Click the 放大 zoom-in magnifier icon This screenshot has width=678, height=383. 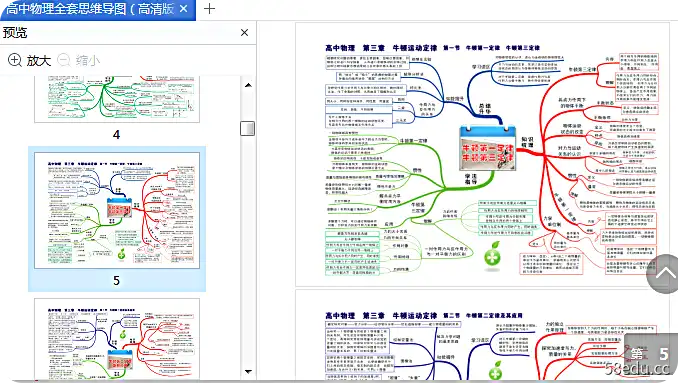coord(15,60)
